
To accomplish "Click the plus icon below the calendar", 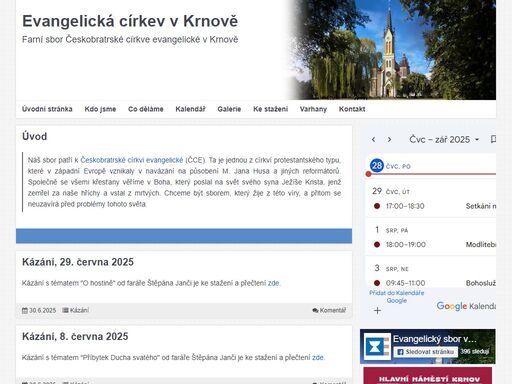I will click(377, 311).
